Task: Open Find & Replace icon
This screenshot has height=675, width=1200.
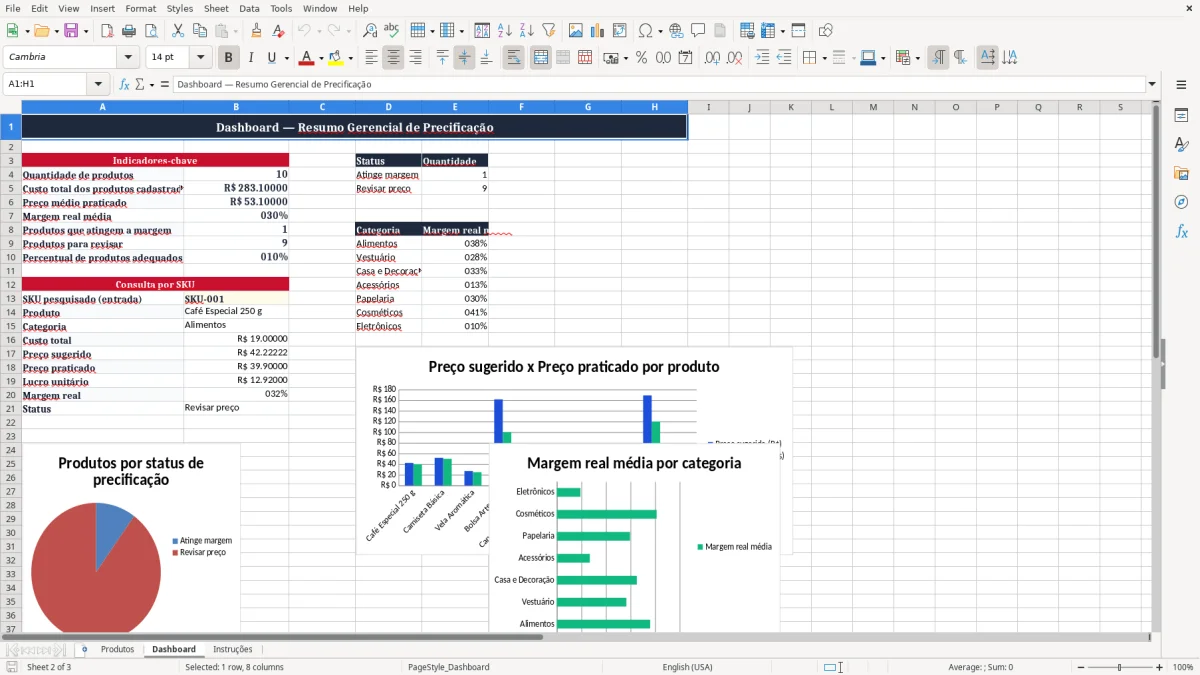Action: 370,31
